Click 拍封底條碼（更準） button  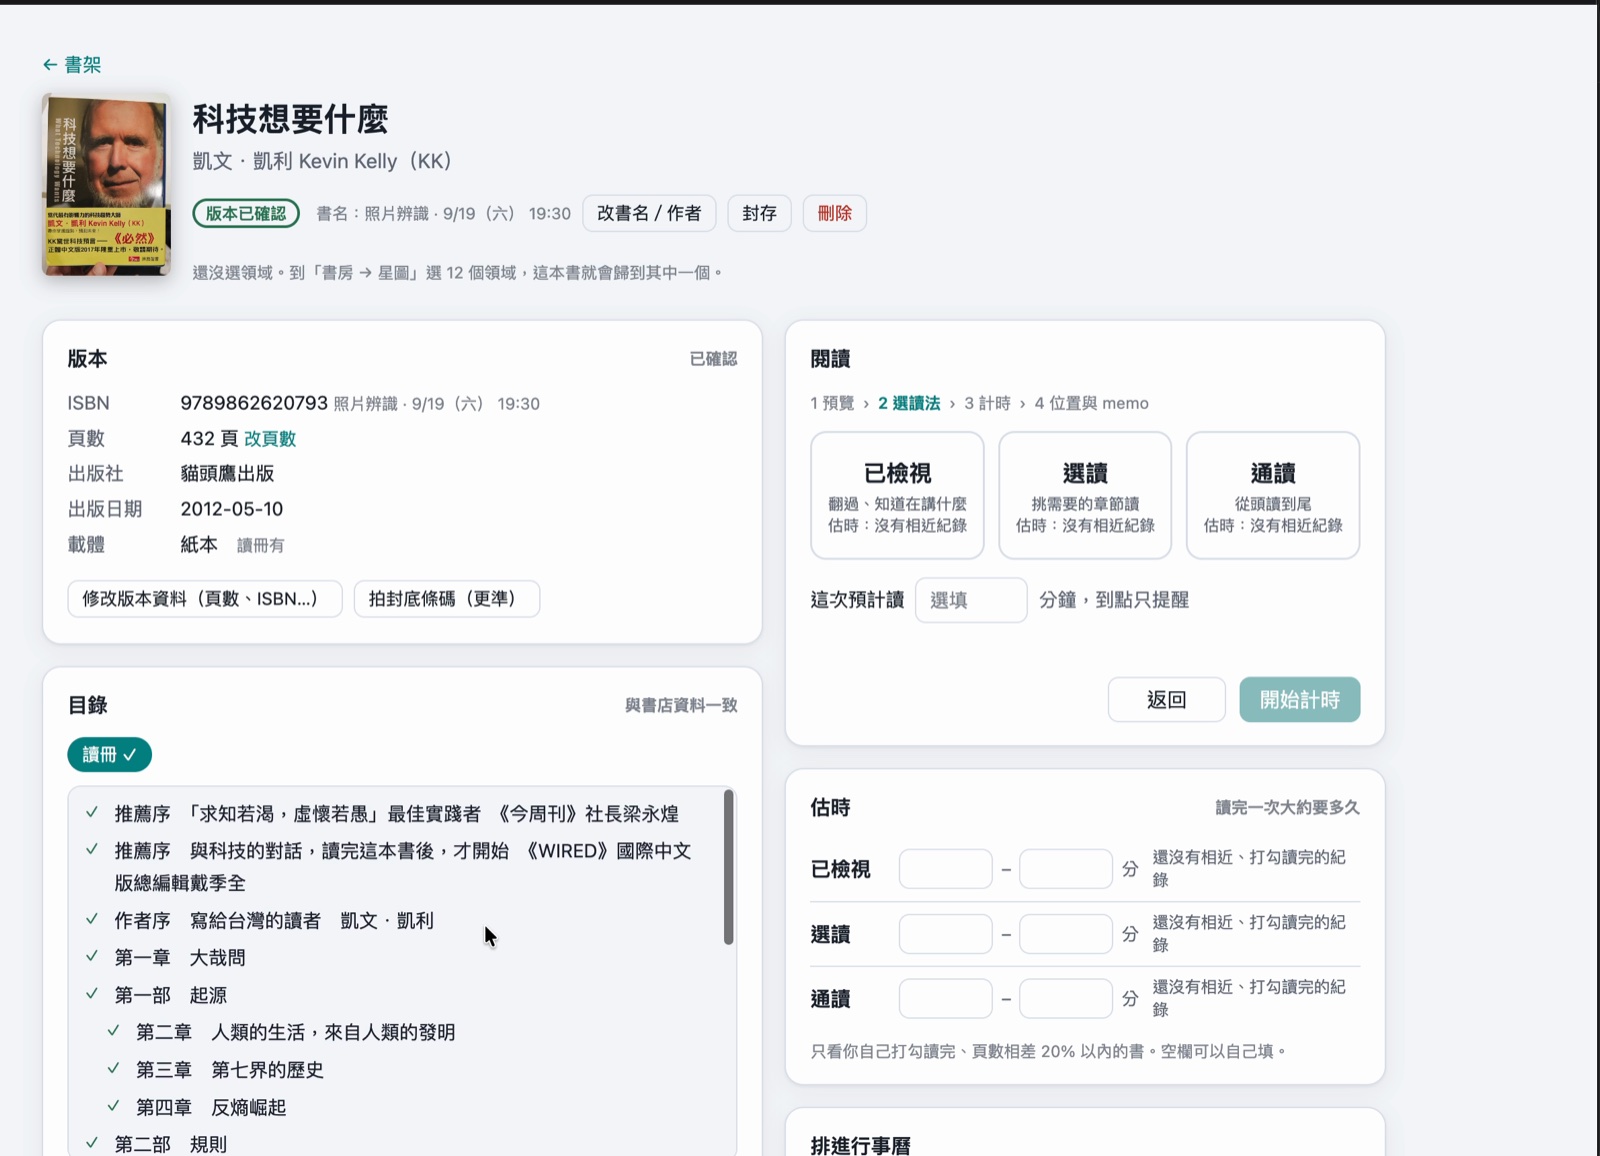pos(447,599)
